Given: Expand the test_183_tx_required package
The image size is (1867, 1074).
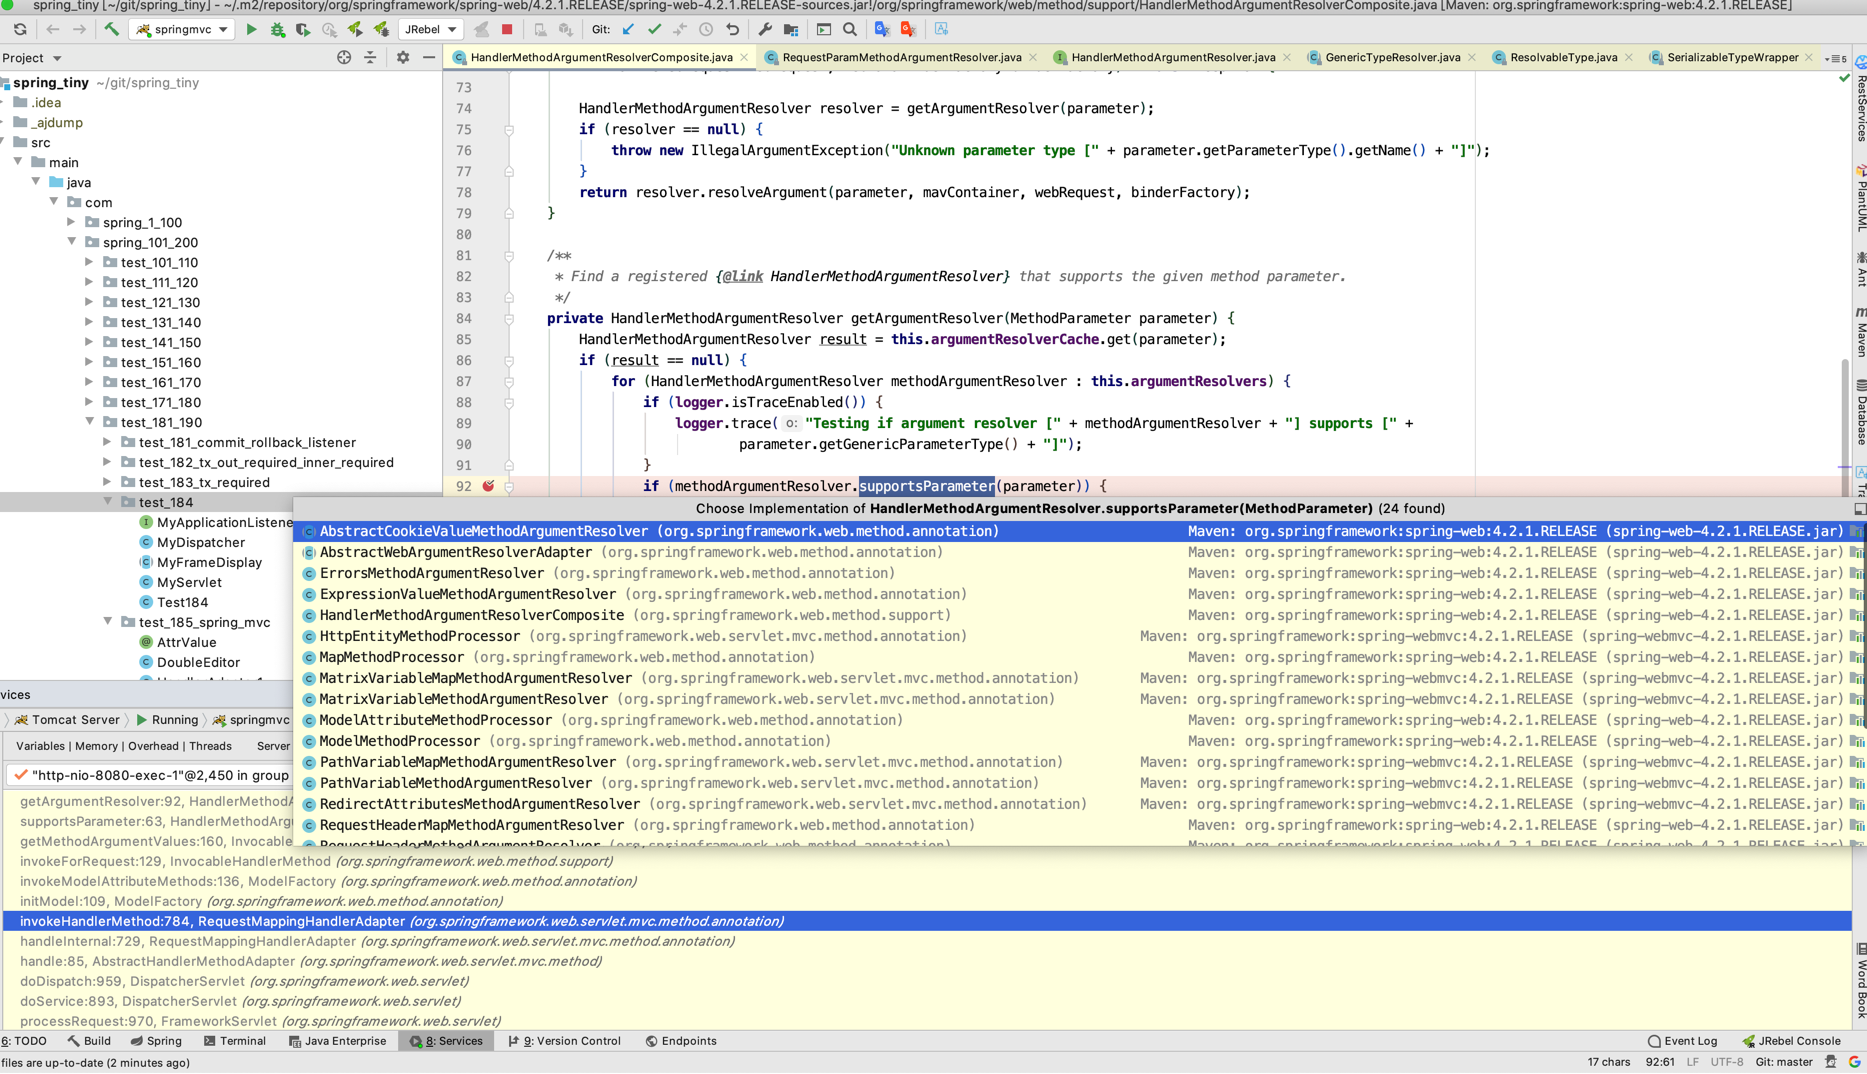Looking at the screenshot, I should pos(107,482).
